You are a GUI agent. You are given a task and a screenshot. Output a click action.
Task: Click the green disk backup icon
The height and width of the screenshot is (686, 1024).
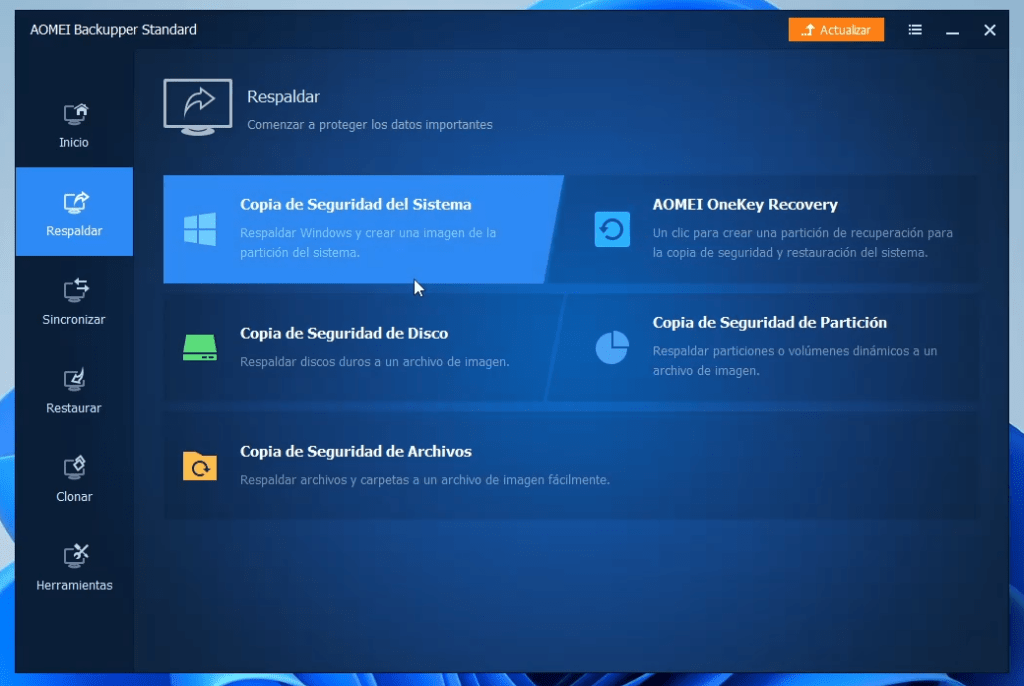pyautogui.click(x=200, y=347)
